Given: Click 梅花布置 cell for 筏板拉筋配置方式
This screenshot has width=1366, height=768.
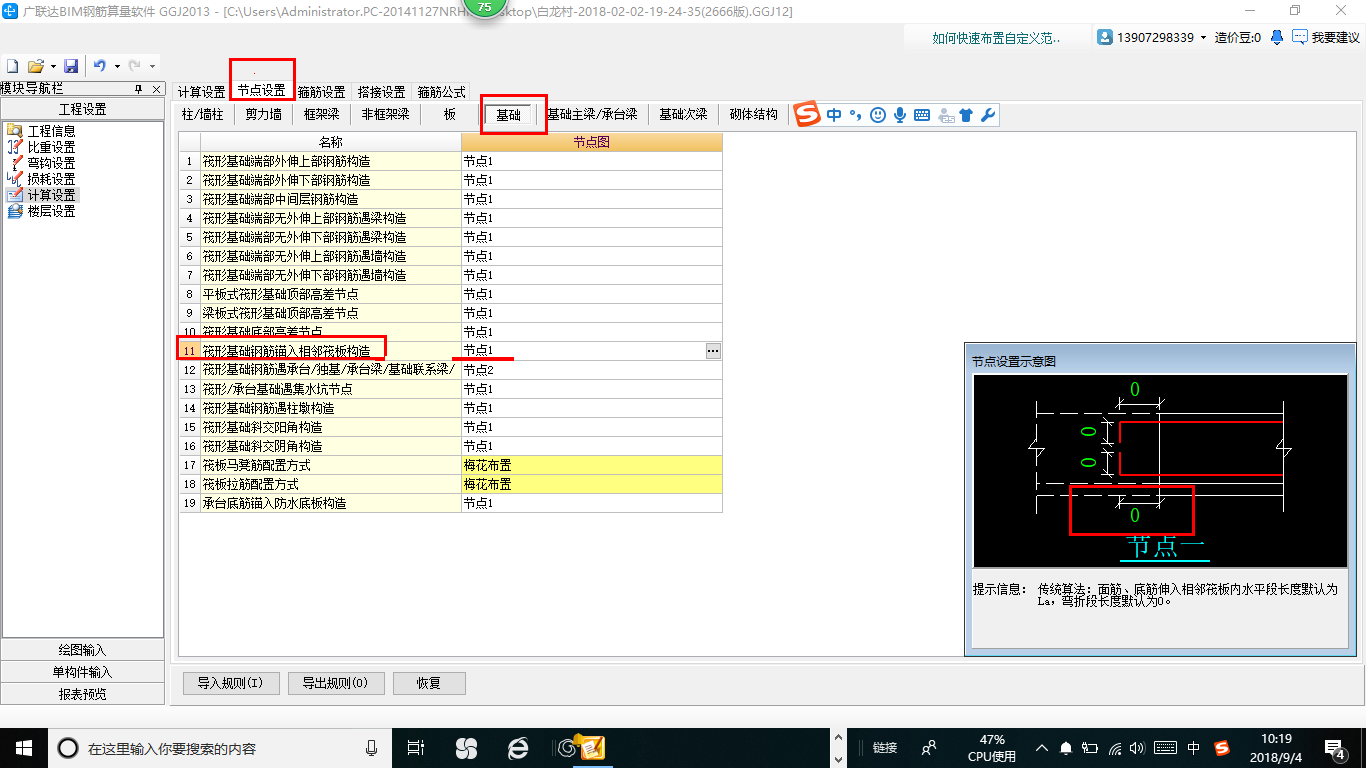Looking at the screenshot, I should click(x=591, y=484).
